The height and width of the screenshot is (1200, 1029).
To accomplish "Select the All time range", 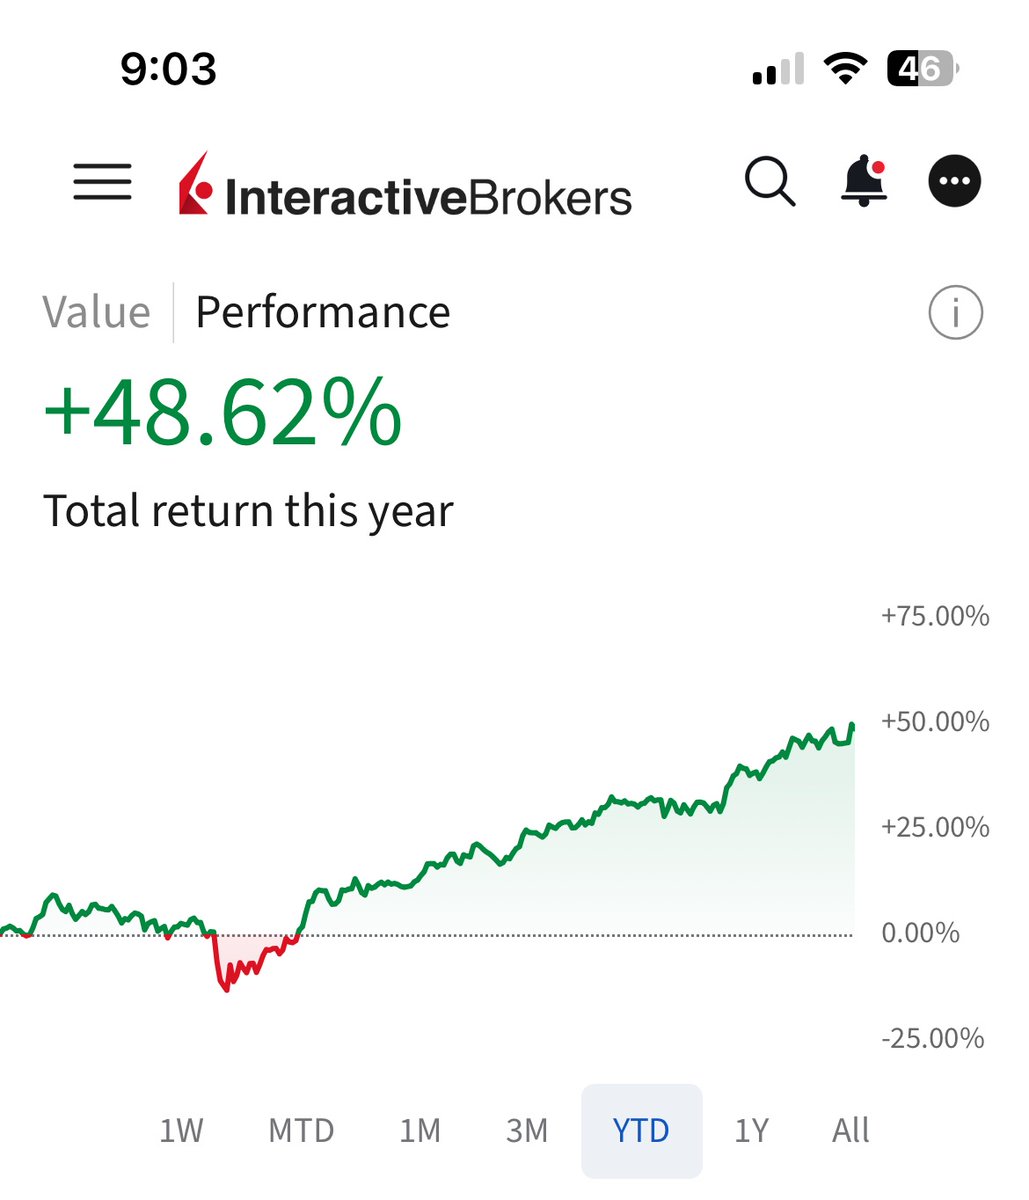I will (x=851, y=1131).
